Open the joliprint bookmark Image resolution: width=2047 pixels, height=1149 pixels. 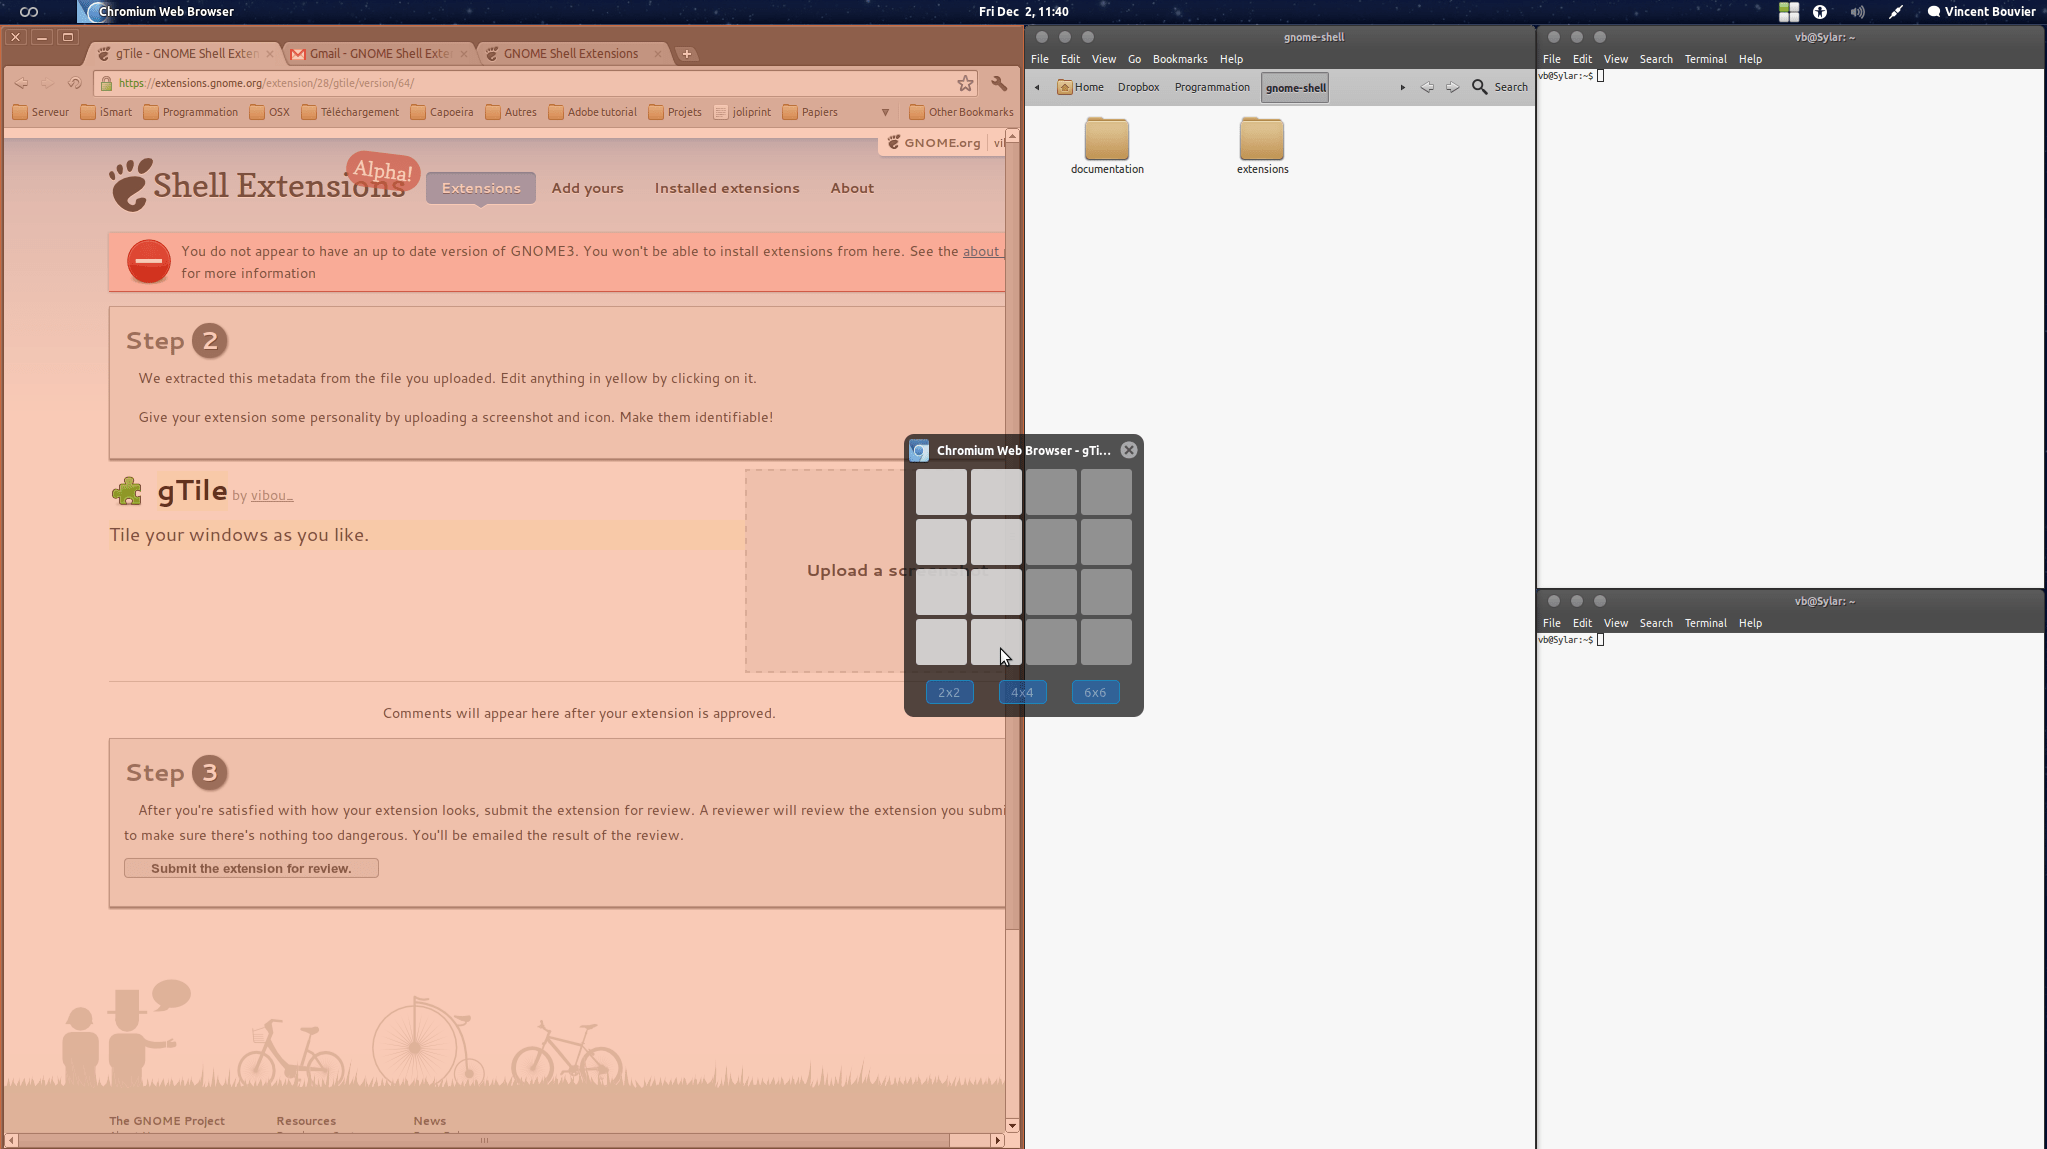(743, 112)
